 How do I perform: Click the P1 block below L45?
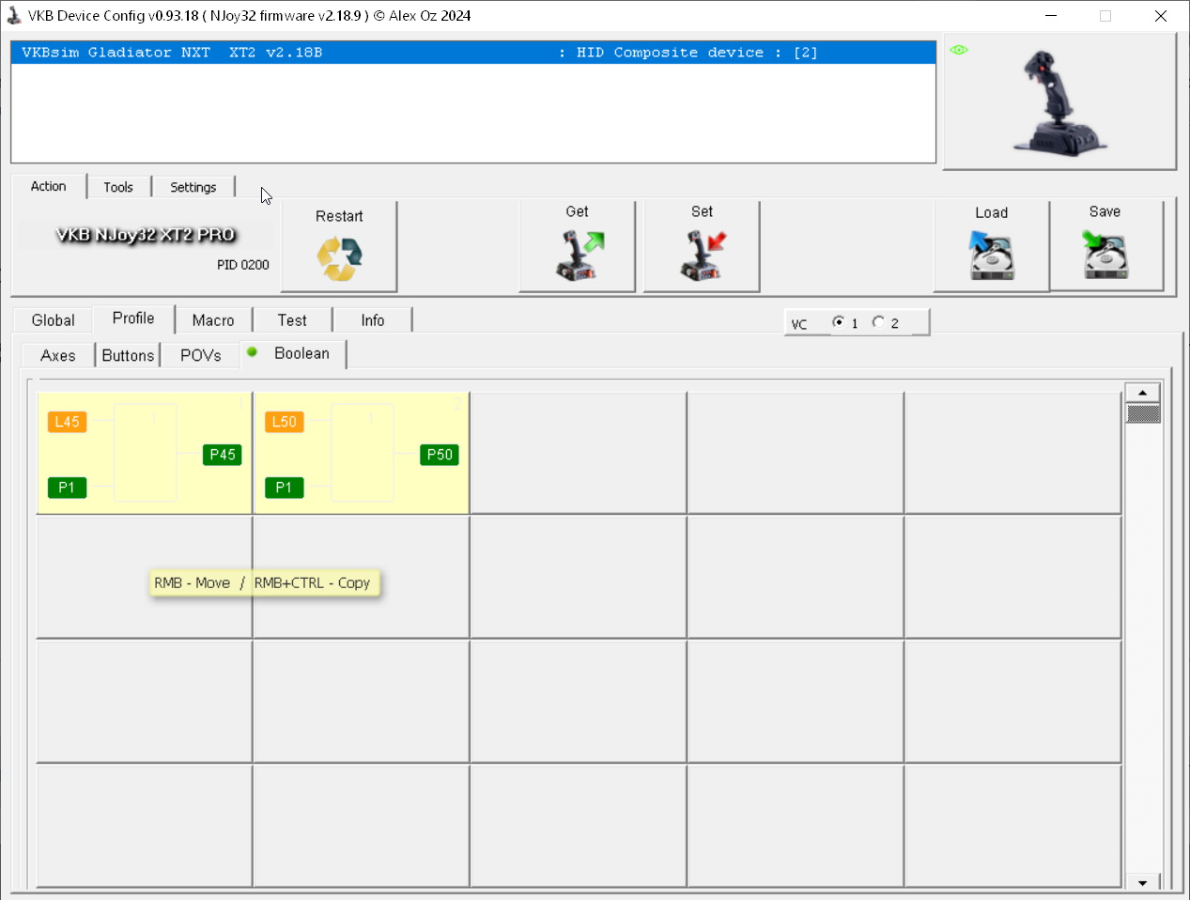[x=67, y=487]
